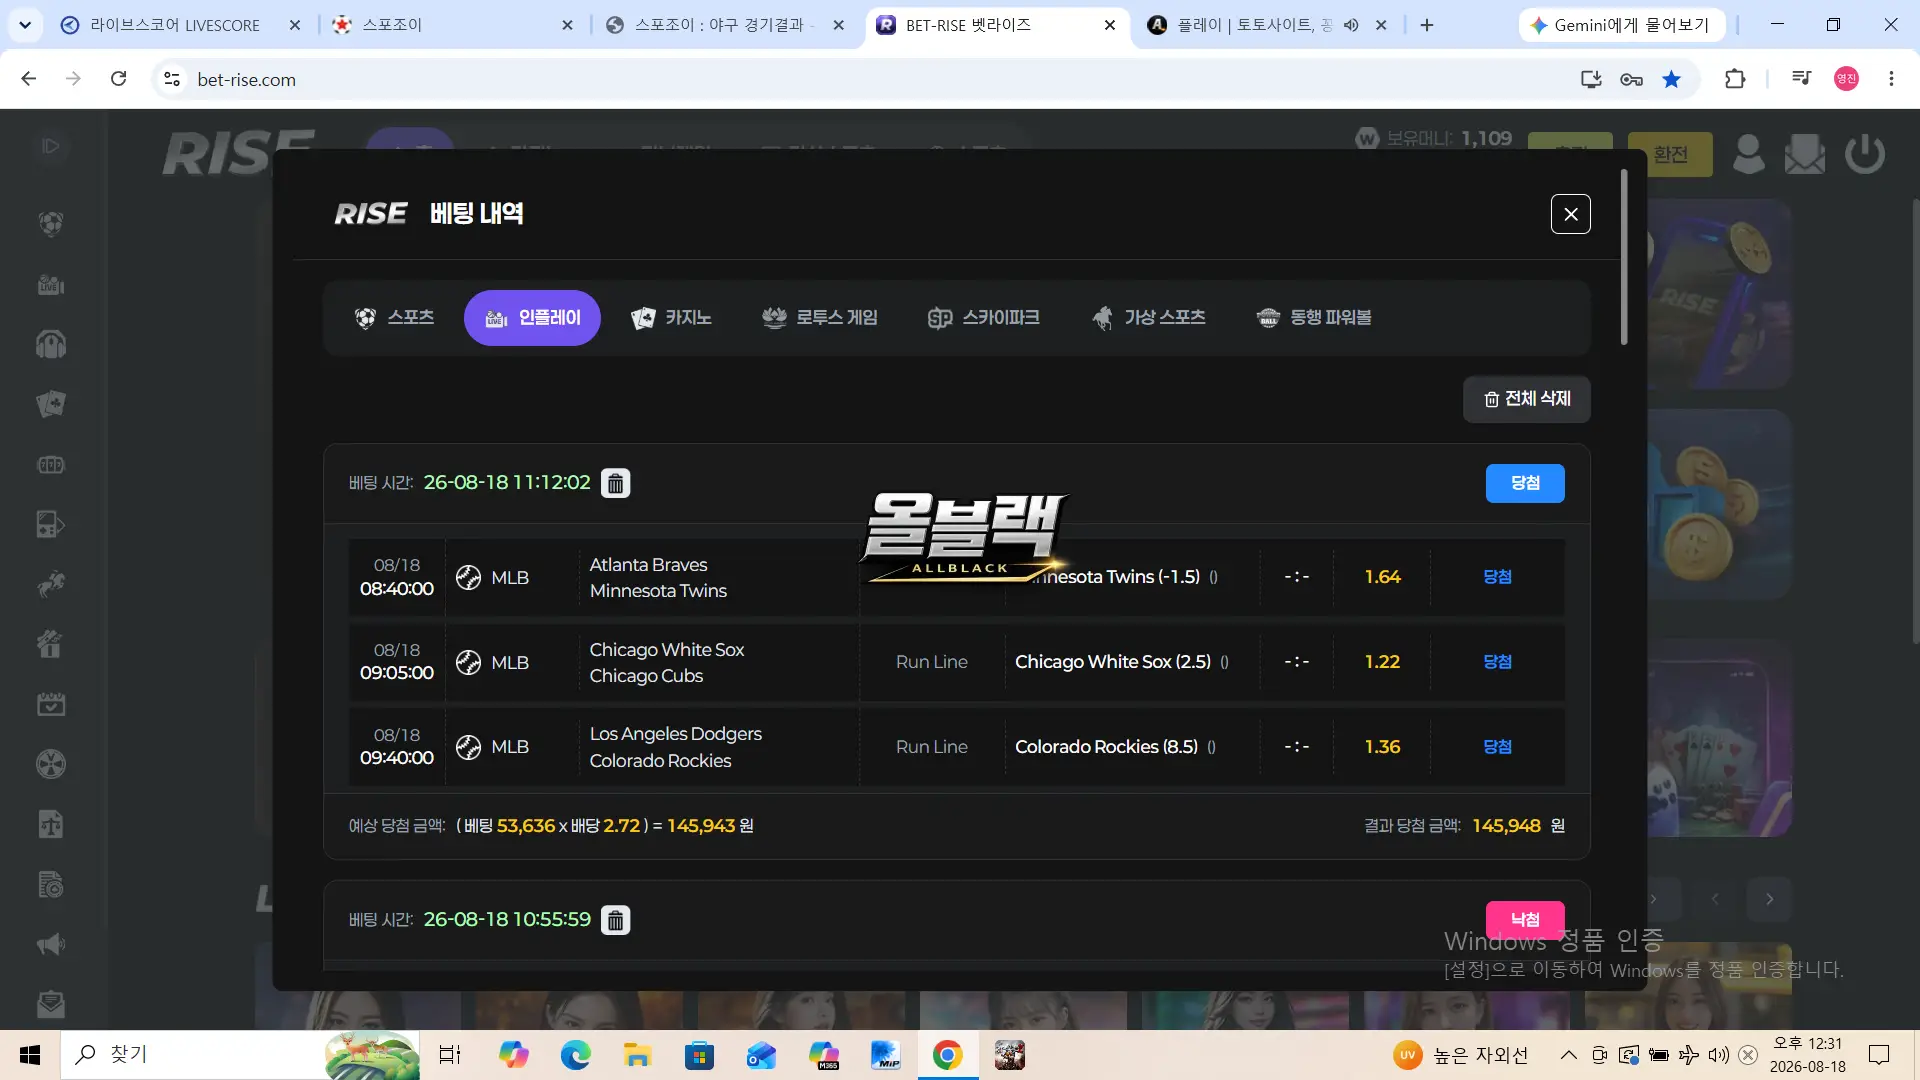Open a new browser tab
Image resolution: width=1920 pixels, height=1080 pixels.
tap(1427, 25)
